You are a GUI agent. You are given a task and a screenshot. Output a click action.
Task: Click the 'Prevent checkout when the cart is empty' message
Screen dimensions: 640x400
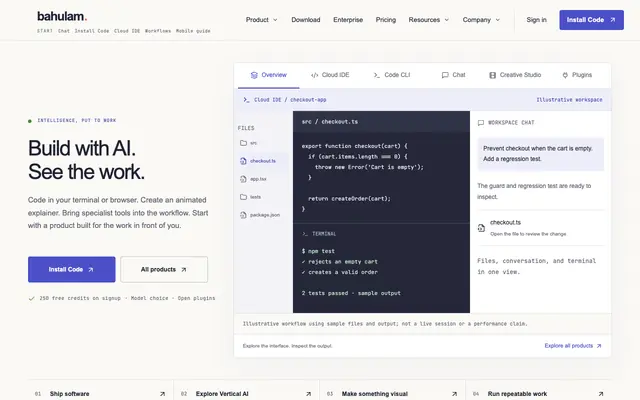click(540, 154)
